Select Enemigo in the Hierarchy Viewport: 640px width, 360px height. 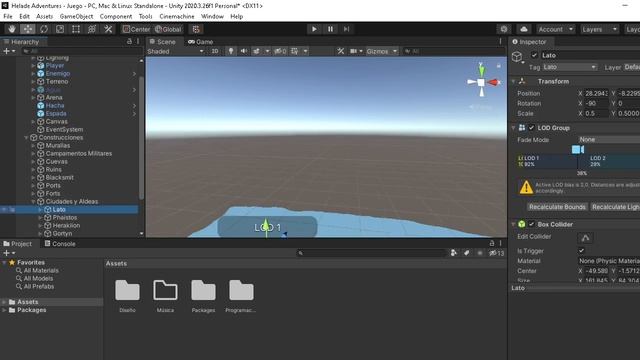coord(58,73)
